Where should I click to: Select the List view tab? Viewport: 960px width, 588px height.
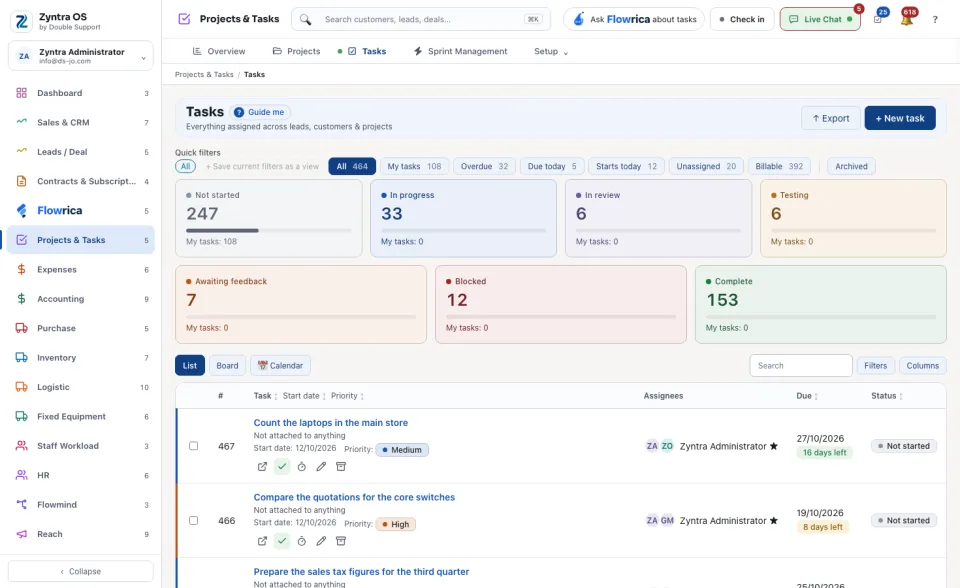190,366
